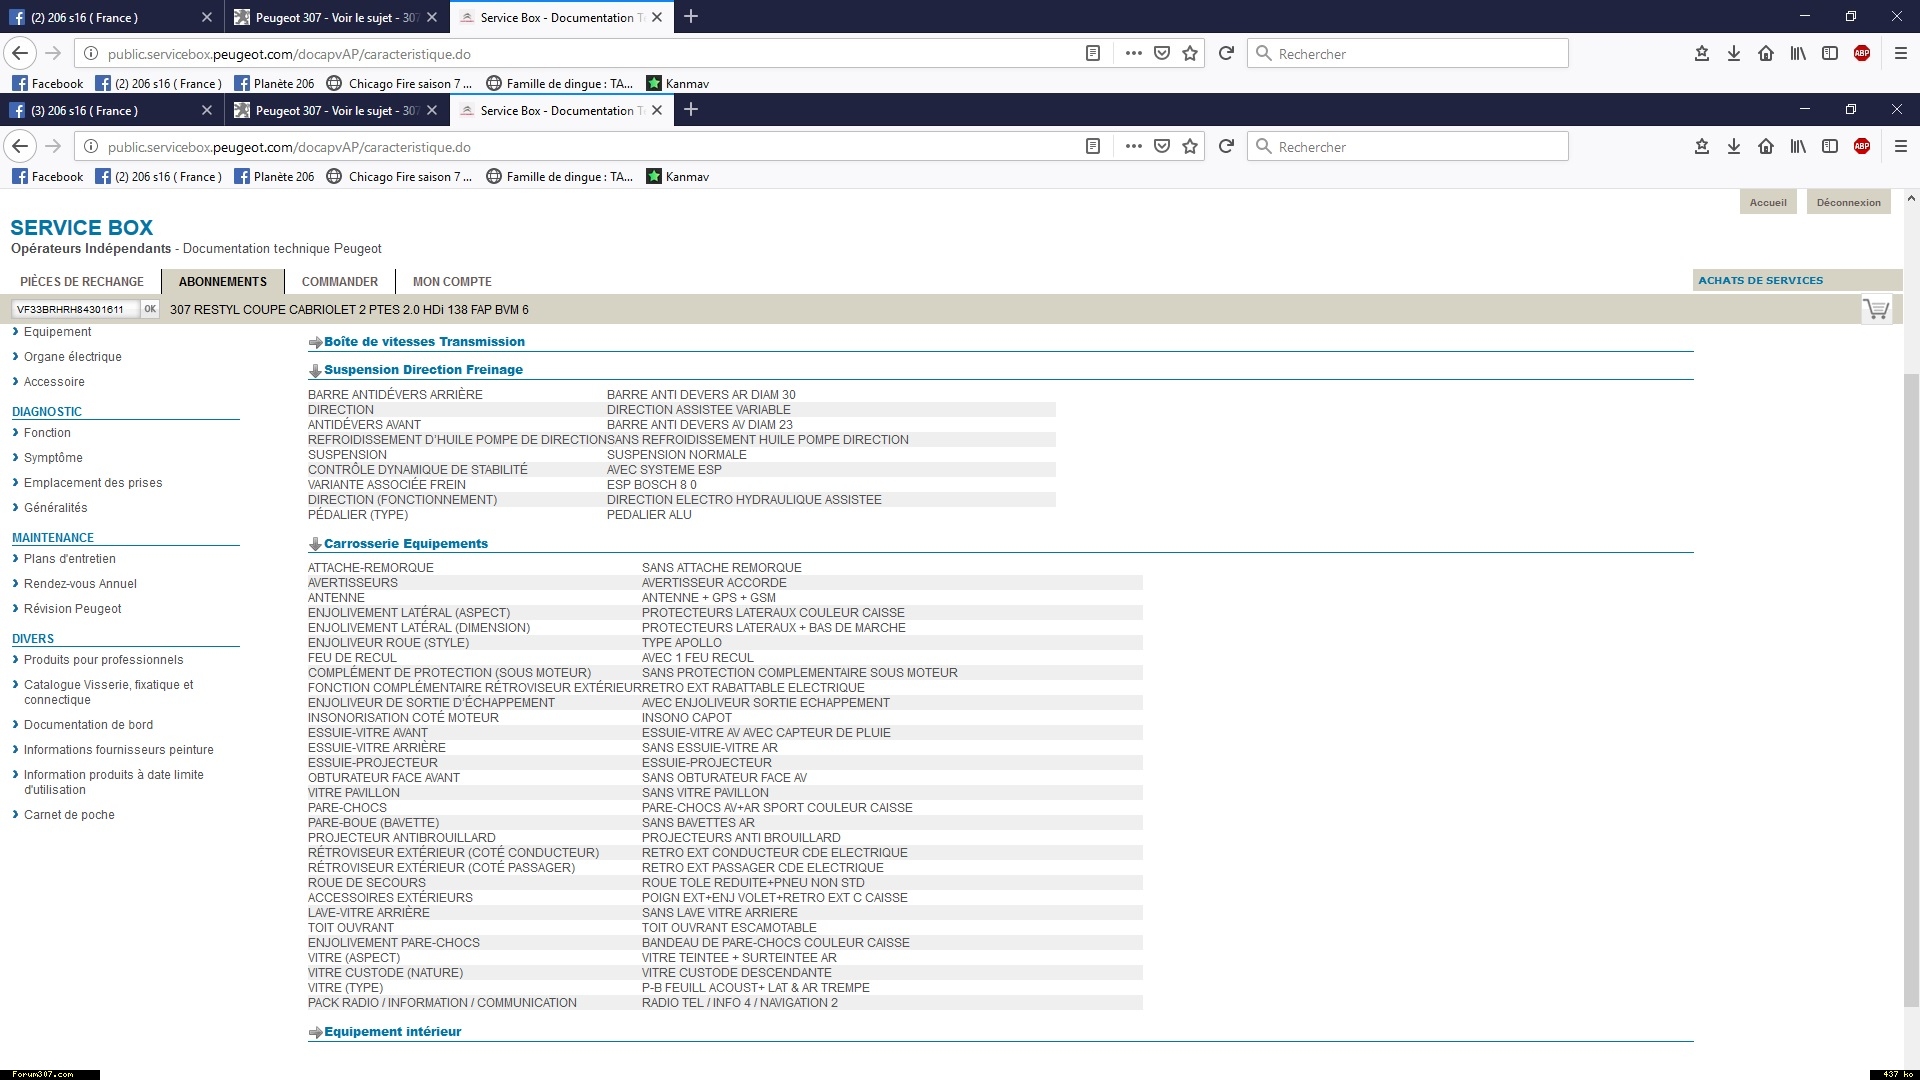Click OK button beside VIN field
Viewport: 1920px width, 1080px height.
[x=150, y=309]
